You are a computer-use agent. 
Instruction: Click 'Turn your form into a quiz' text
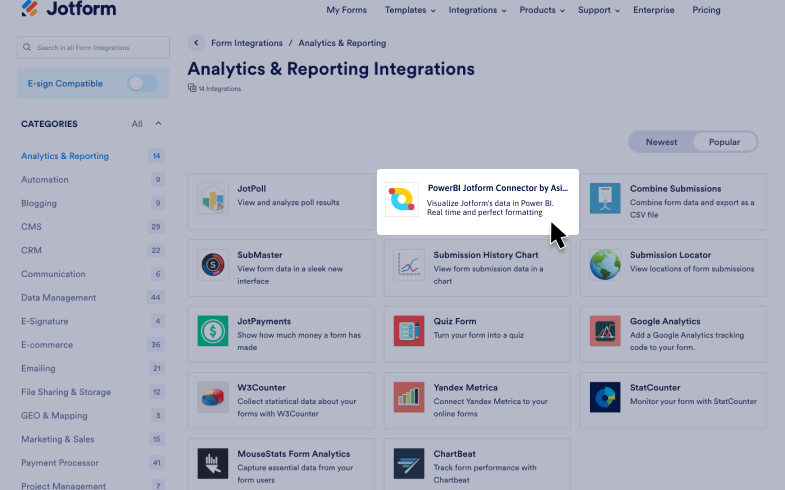coord(479,335)
